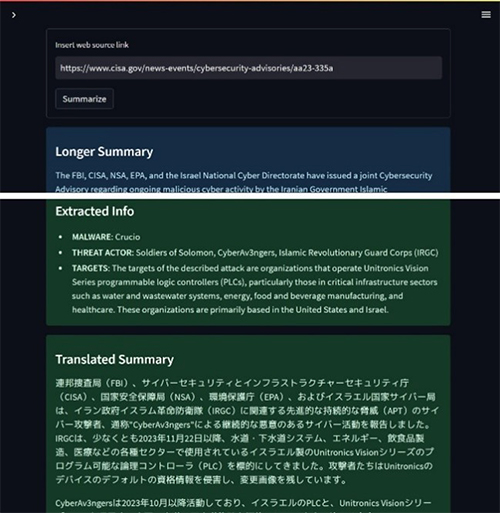Click the sentence starting 'The FBI, CISA, NSA, EPA'

point(244,182)
